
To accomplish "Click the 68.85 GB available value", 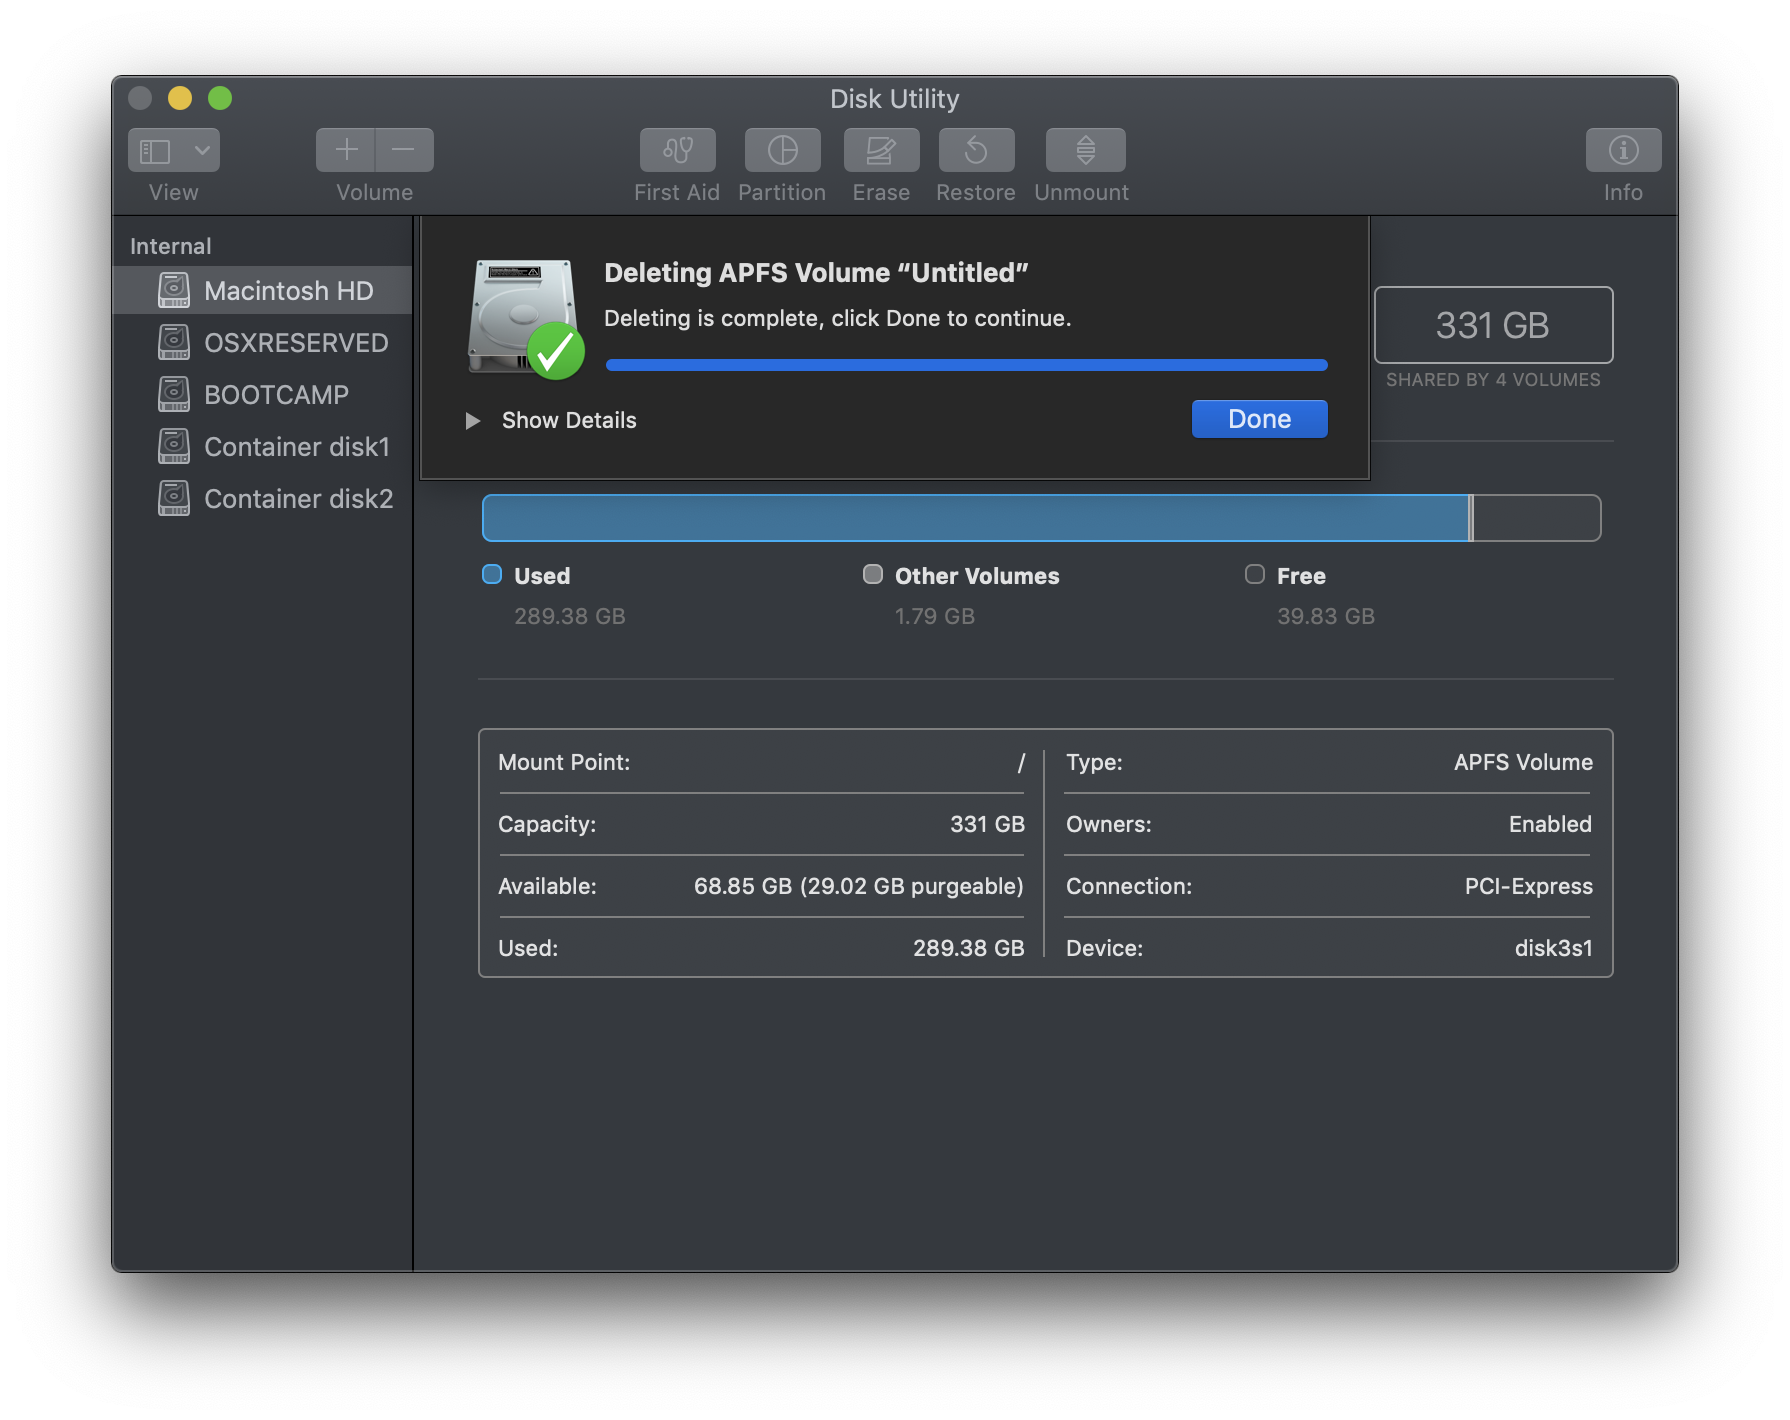I will click(x=859, y=886).
